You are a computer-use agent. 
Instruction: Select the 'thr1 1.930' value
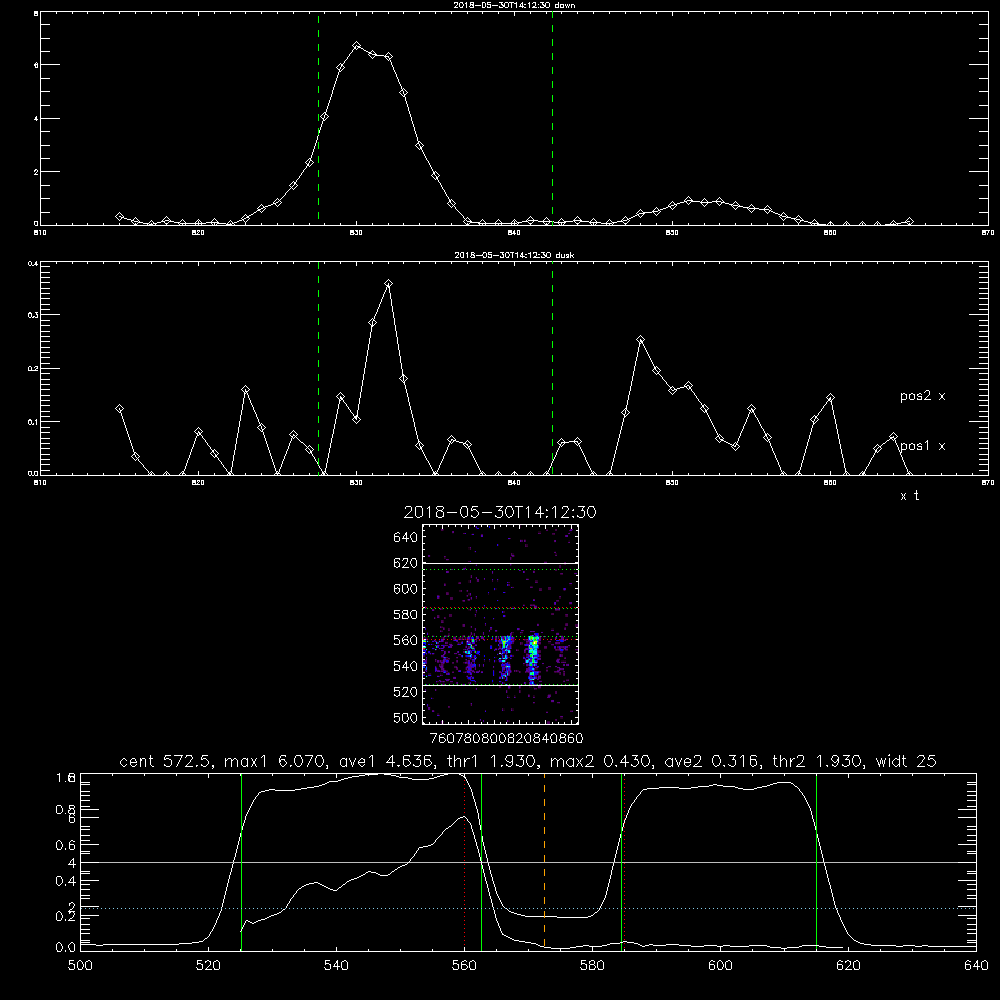click(x=491, y=761)
